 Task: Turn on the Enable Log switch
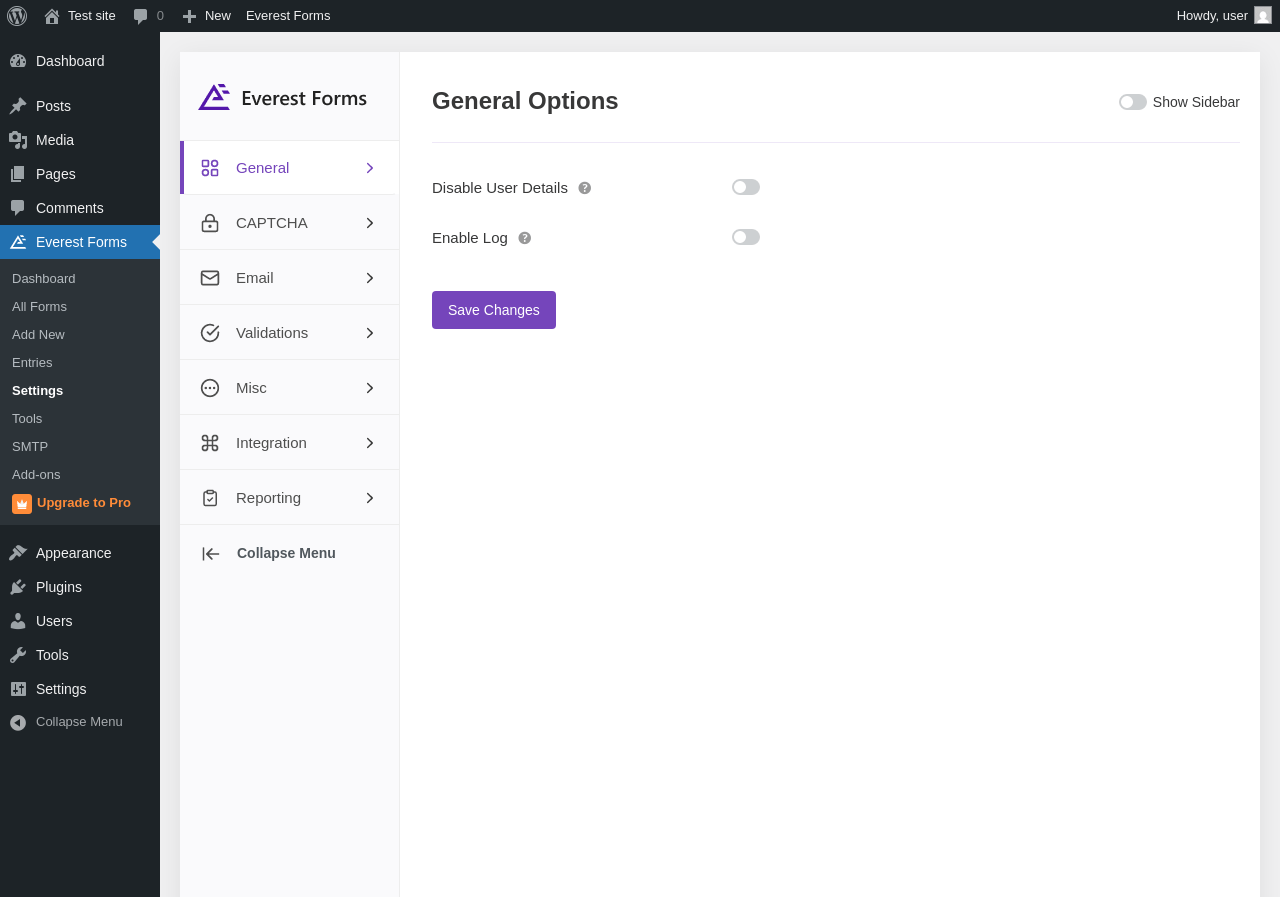746,237
